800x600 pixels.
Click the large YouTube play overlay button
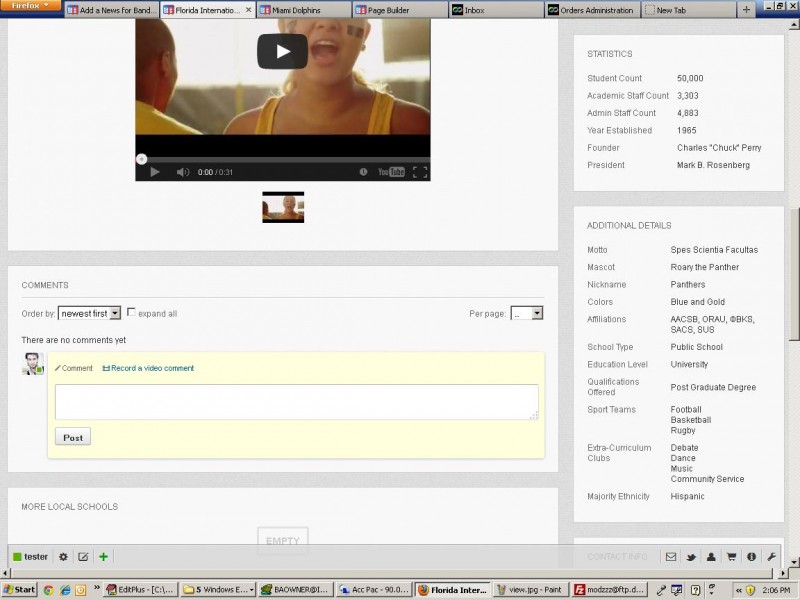pos(282,51)
